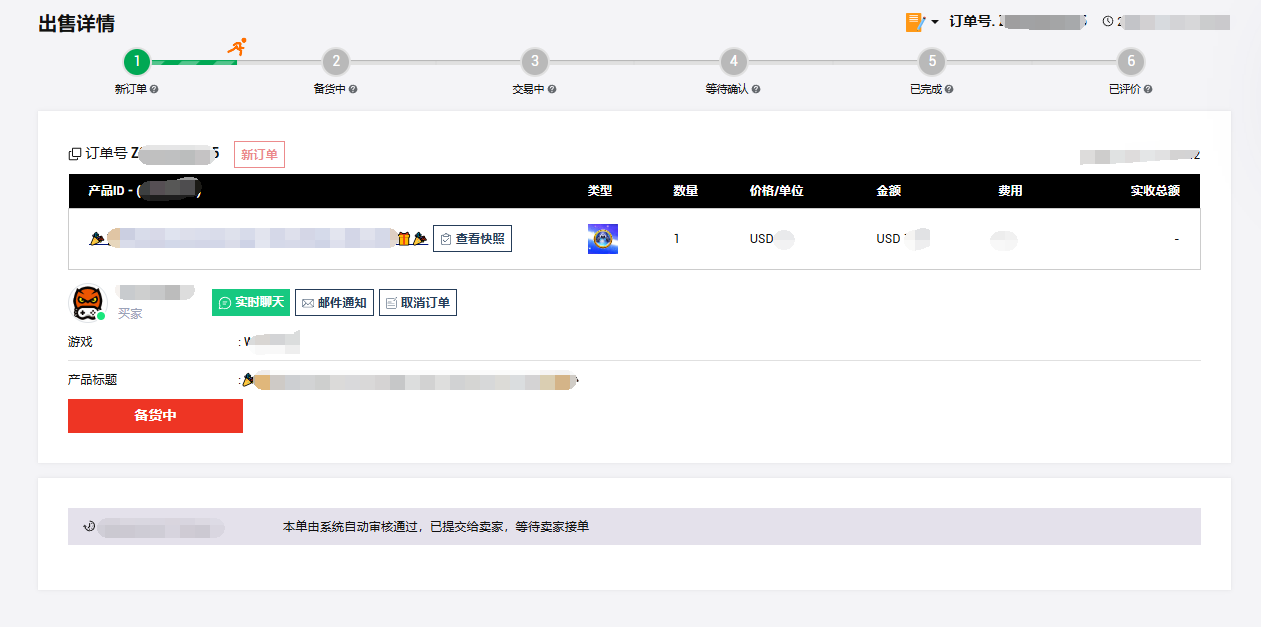This screenshot has height=627, width=1261.
Task: Open the orange notes icon in header
Action: click(914, 22)
